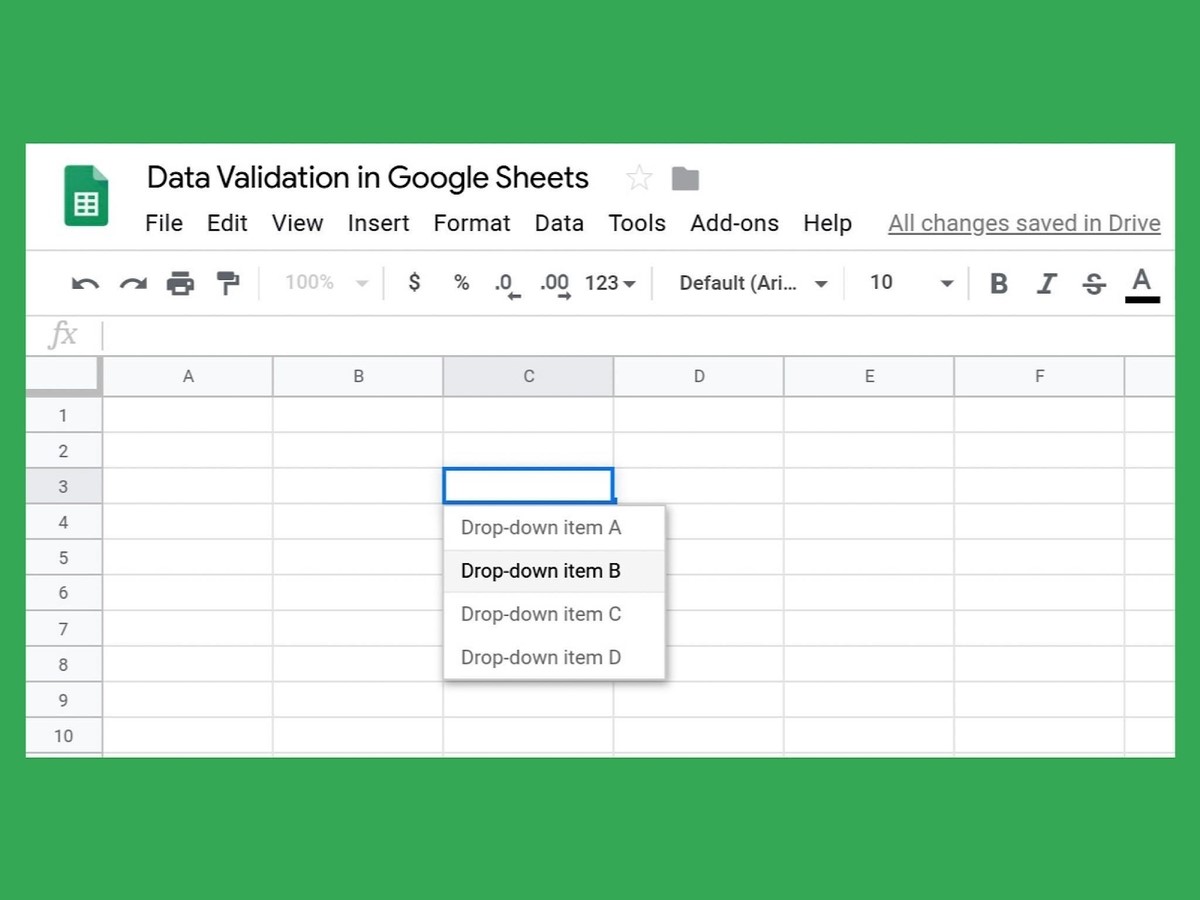1200x900 pixels.
Task: Increase decimal places
Action: click(x=555, y=285)
